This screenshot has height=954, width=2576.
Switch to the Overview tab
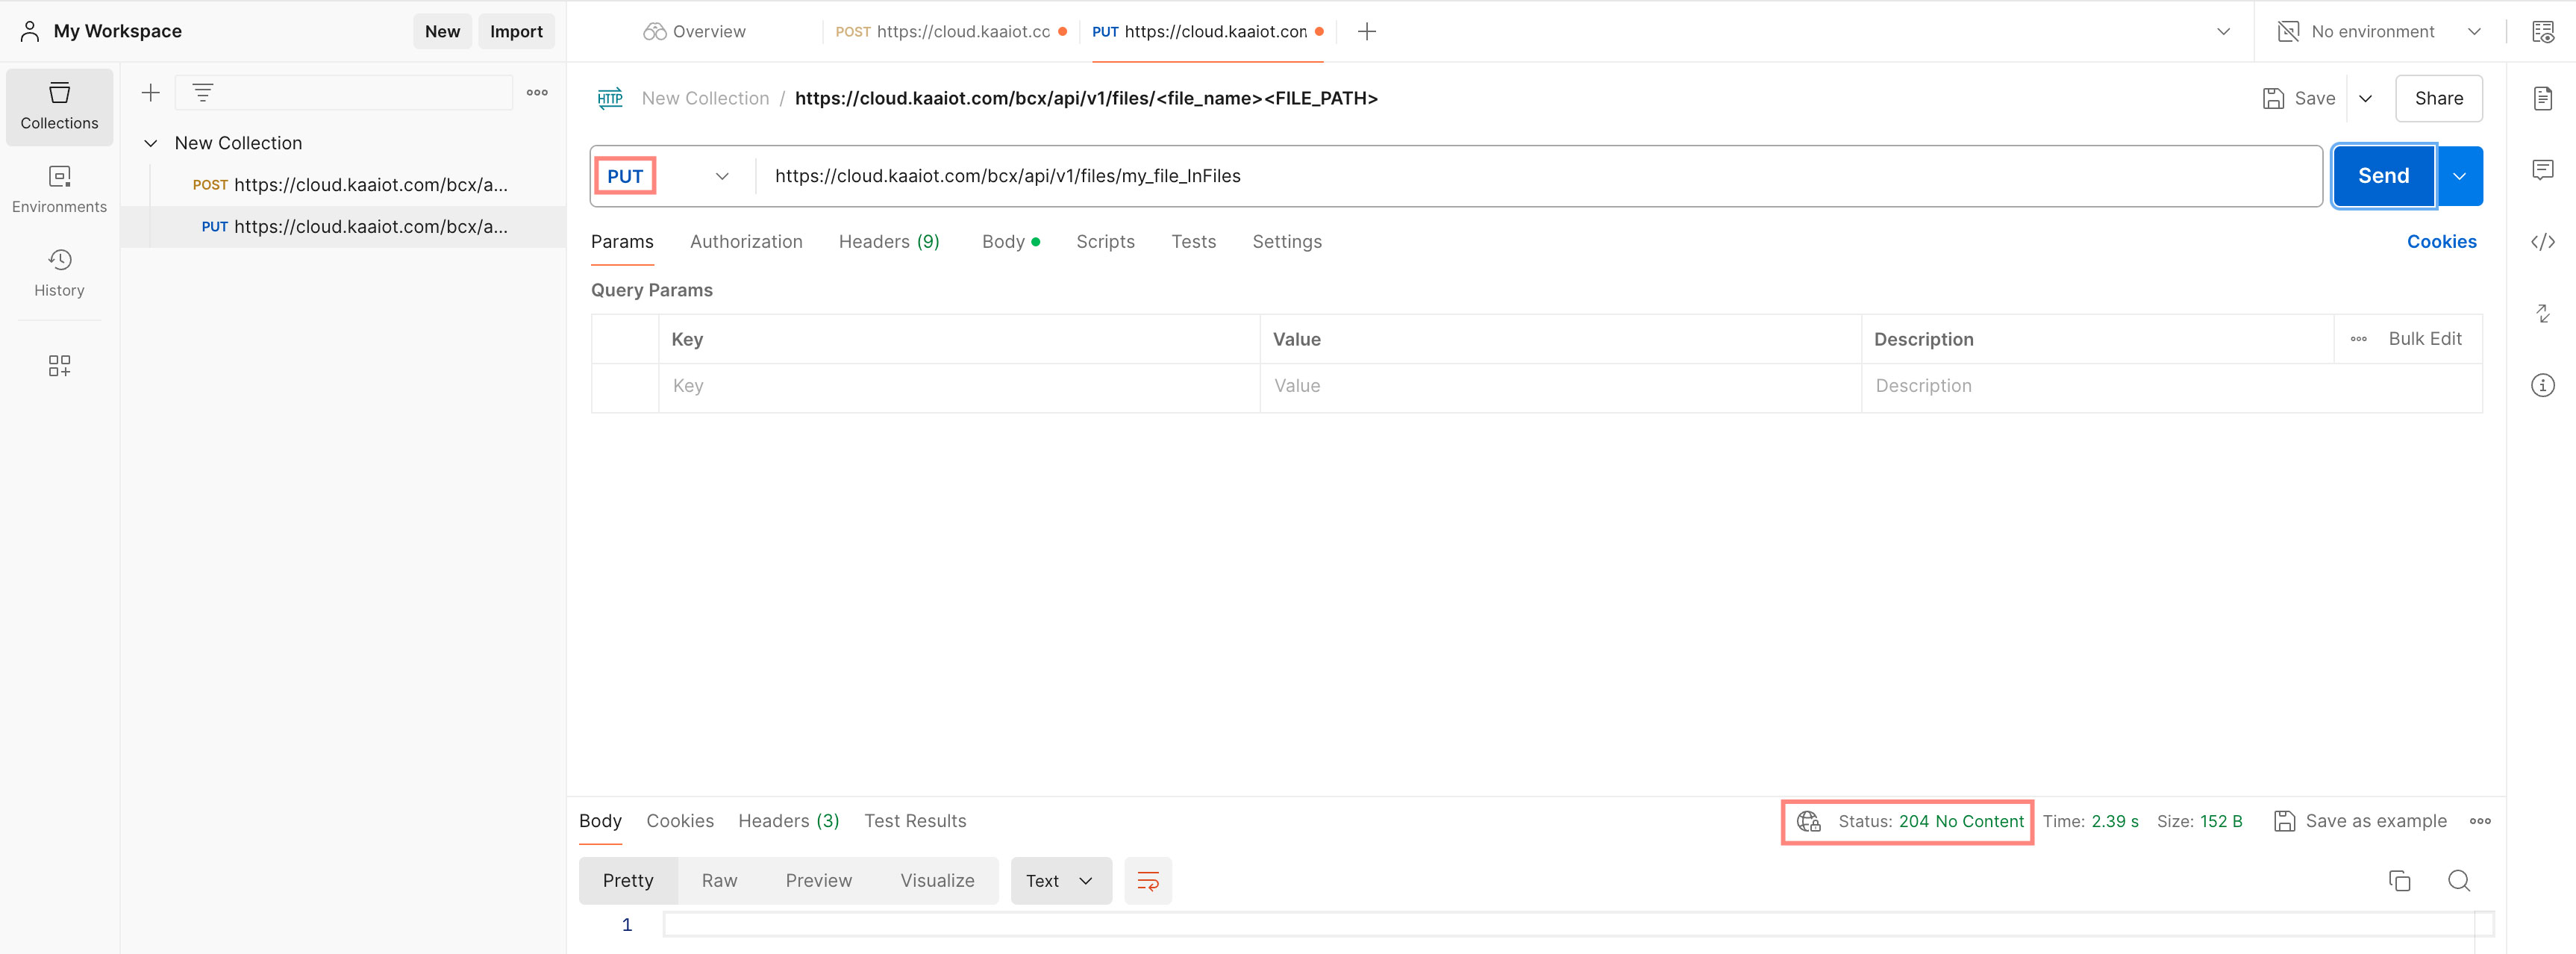coord(694,31)
